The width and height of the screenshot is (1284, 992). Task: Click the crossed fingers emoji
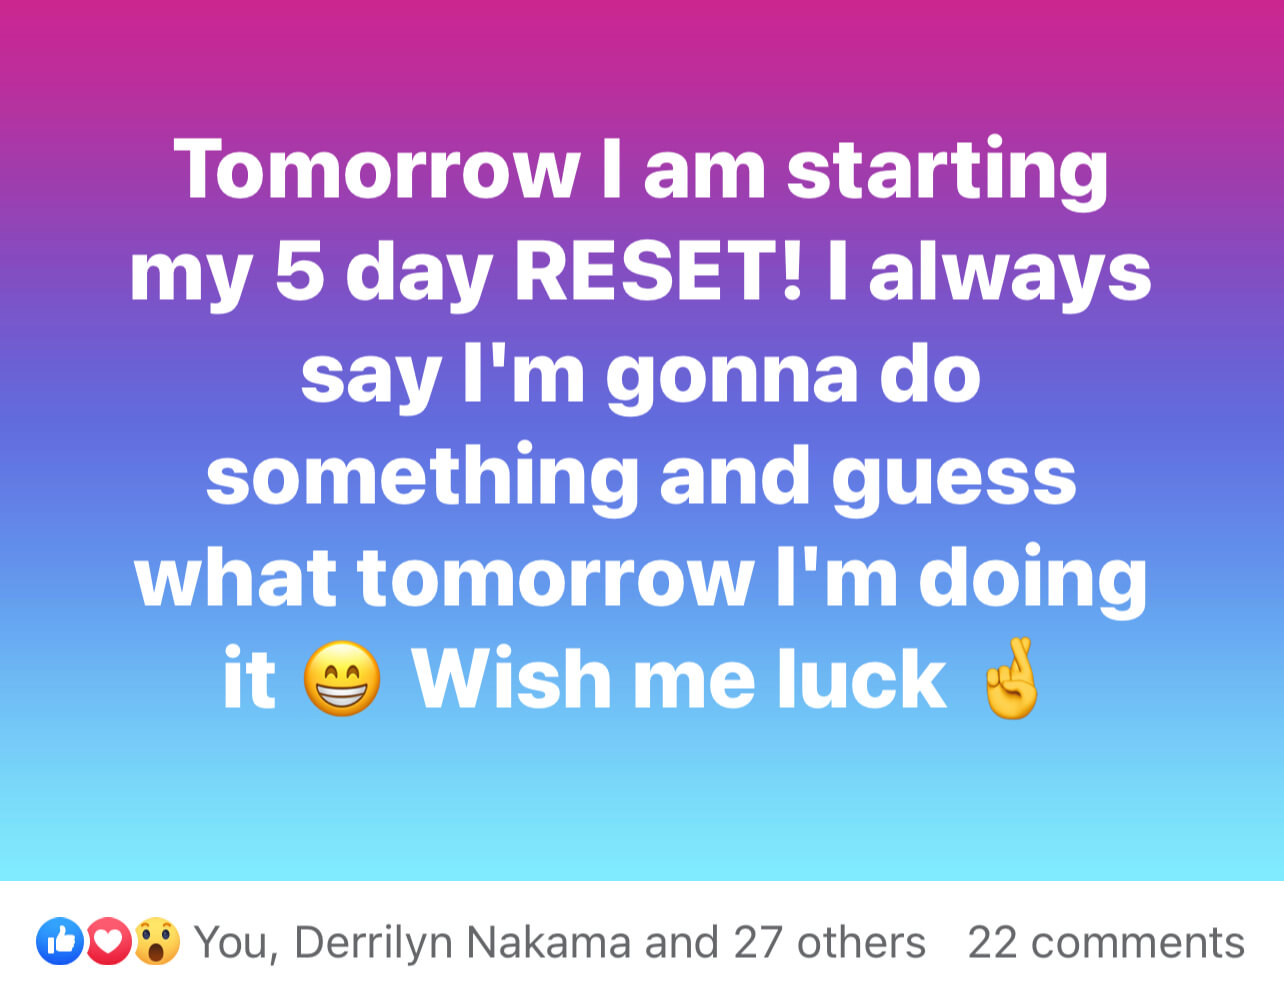pos(1011,679)
